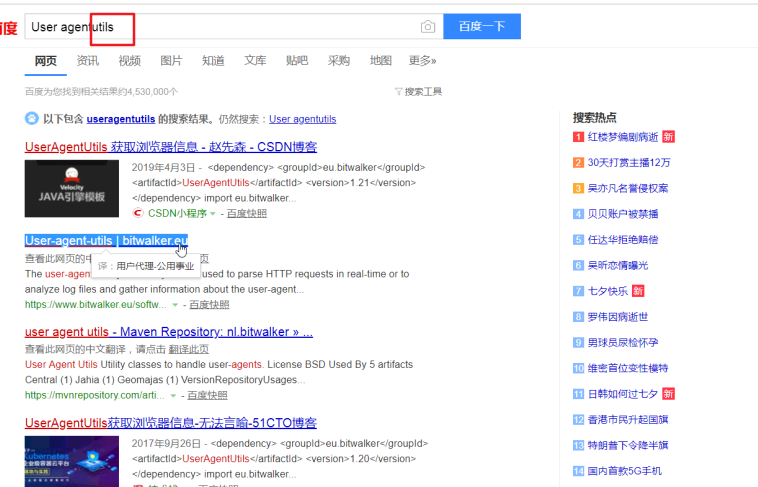
Task: Focus the Baidu search input field
Action: pos(233,26)
